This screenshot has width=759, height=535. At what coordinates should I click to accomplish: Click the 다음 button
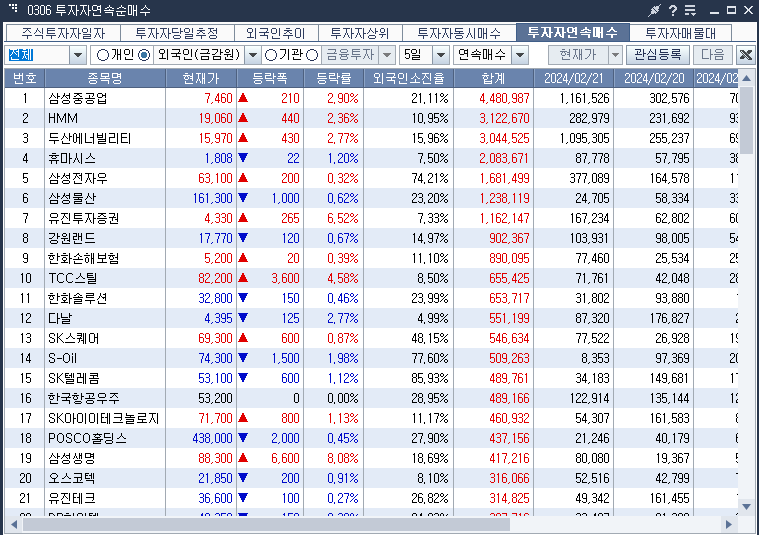tap(713, 55)
